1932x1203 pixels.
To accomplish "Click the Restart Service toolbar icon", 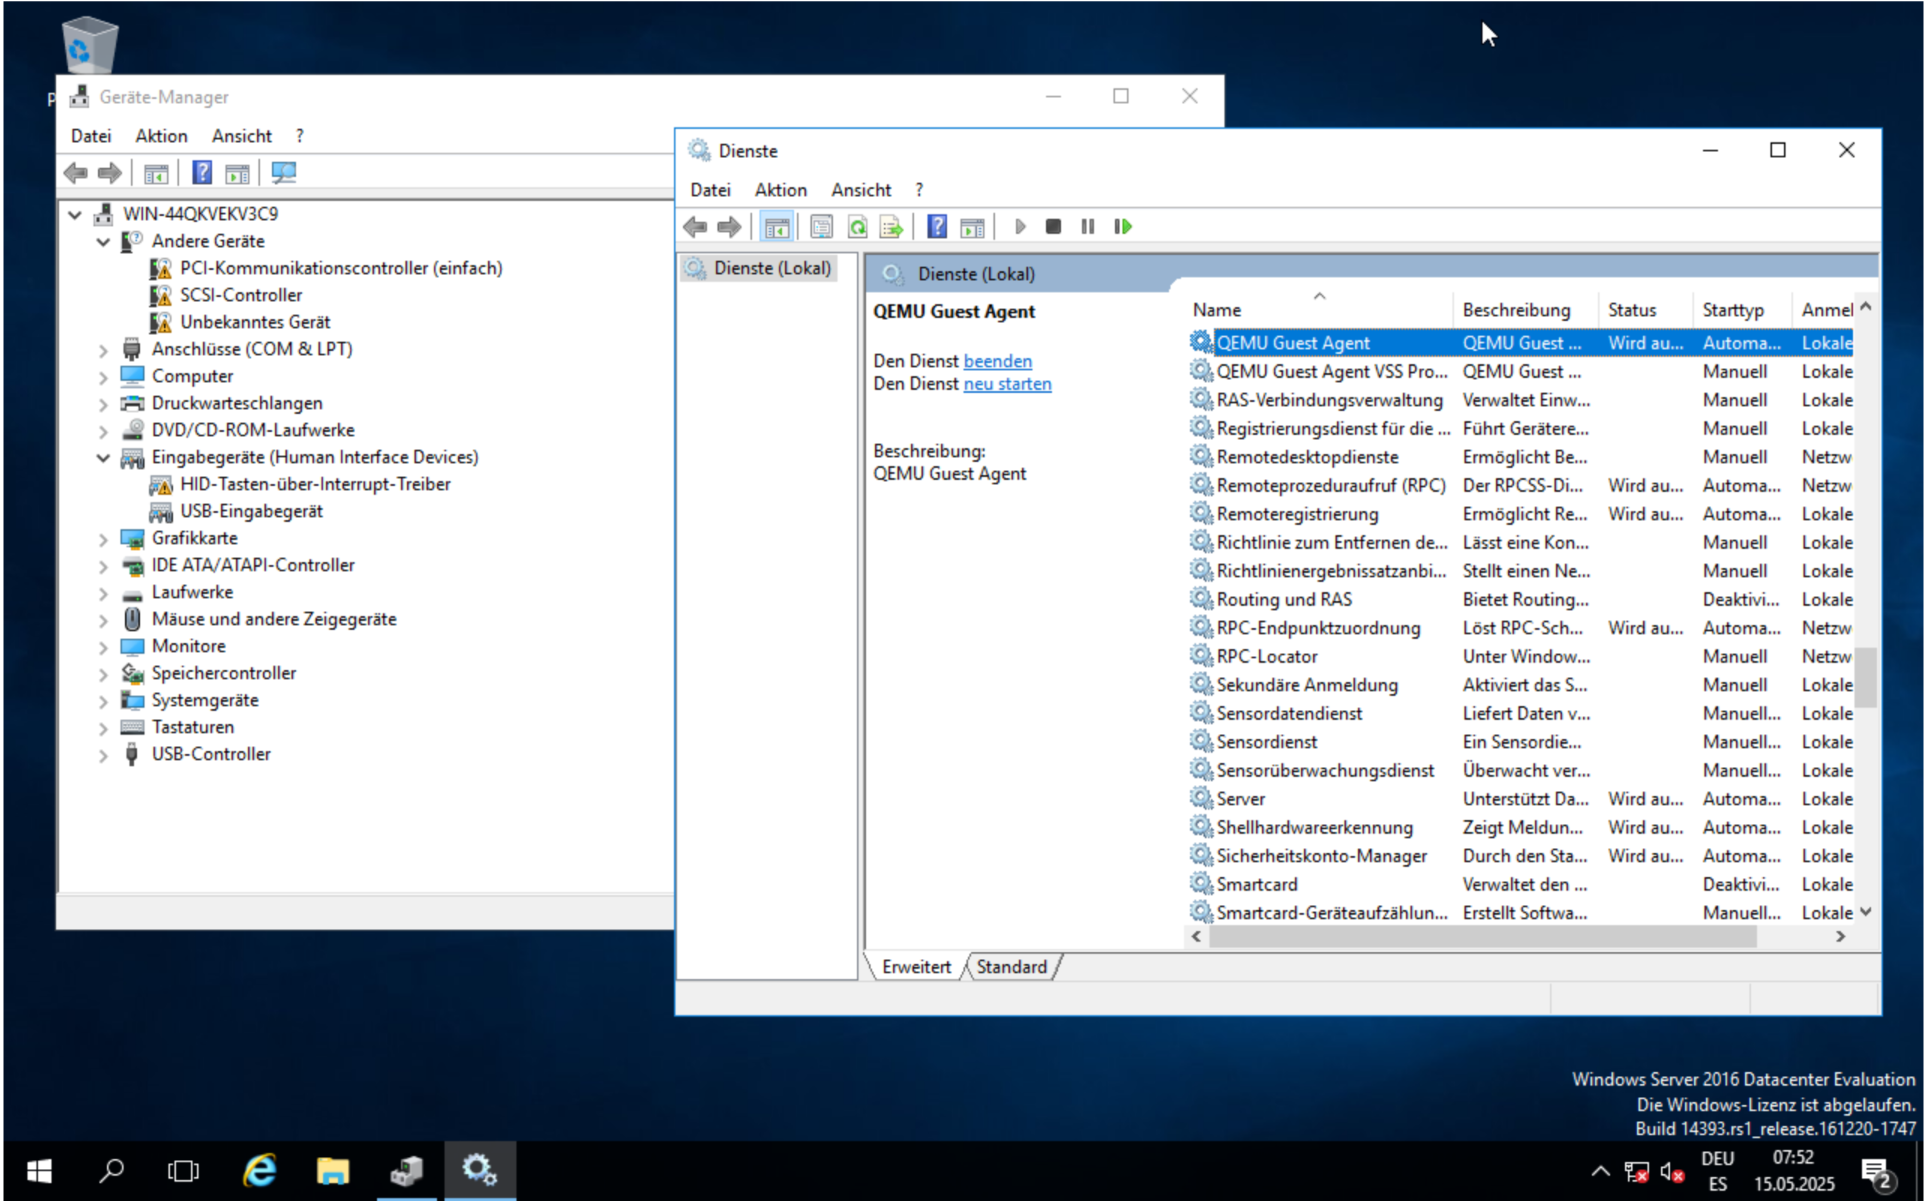I will pyautogui.click(x=1125, y=227).
